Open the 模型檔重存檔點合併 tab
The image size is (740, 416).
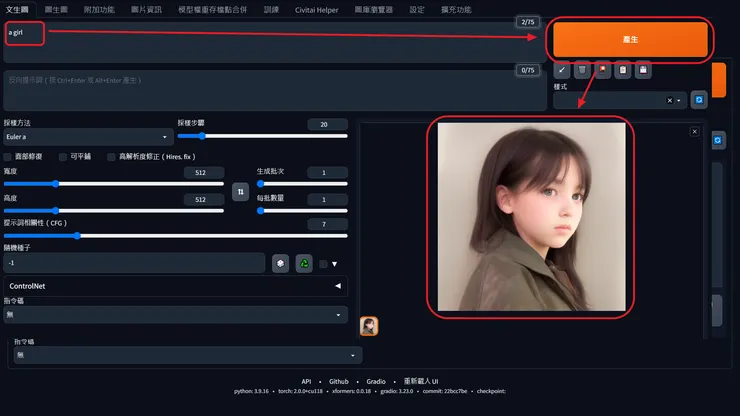coord(212,9)
